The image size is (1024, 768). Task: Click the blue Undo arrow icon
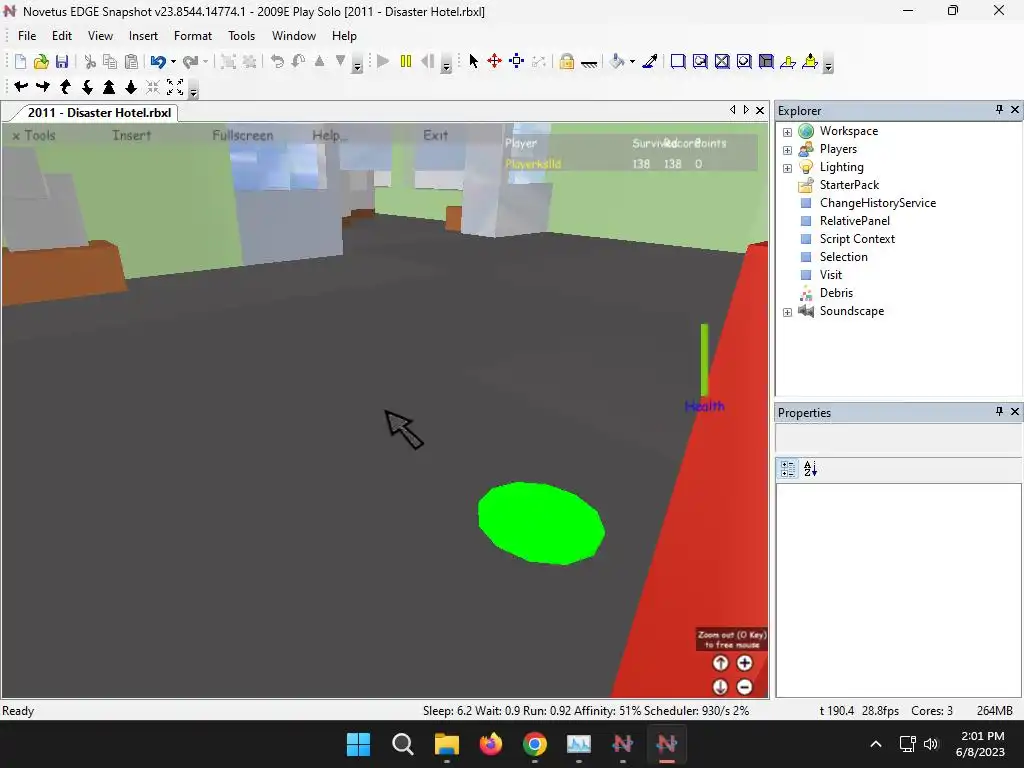click(157, 61)
